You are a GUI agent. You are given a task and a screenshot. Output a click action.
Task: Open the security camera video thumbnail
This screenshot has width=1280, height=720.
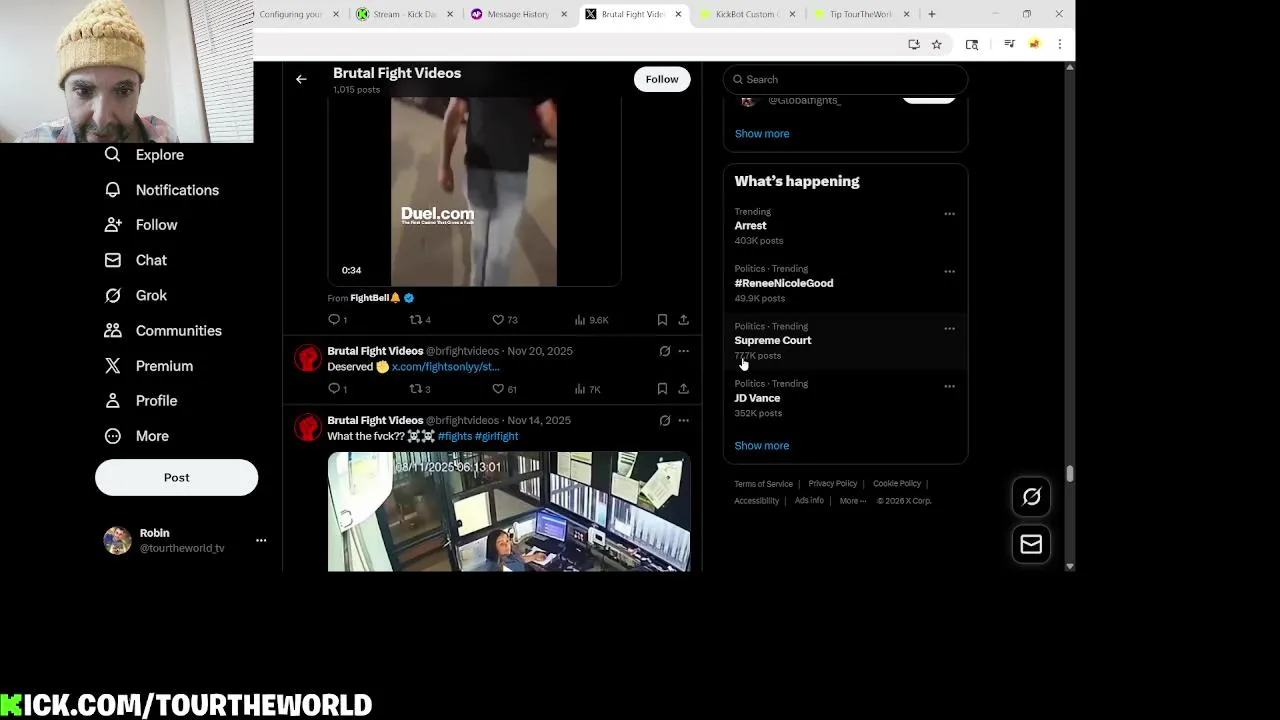508,512
